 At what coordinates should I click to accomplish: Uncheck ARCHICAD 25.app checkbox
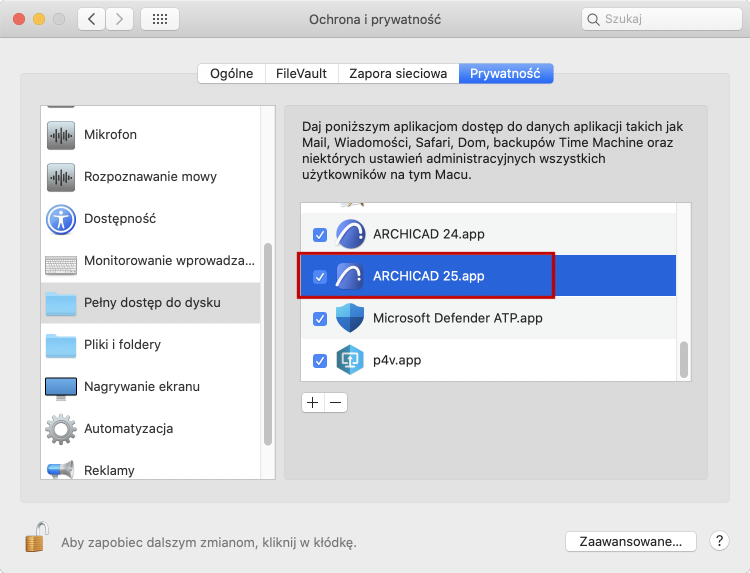[320, 277]
